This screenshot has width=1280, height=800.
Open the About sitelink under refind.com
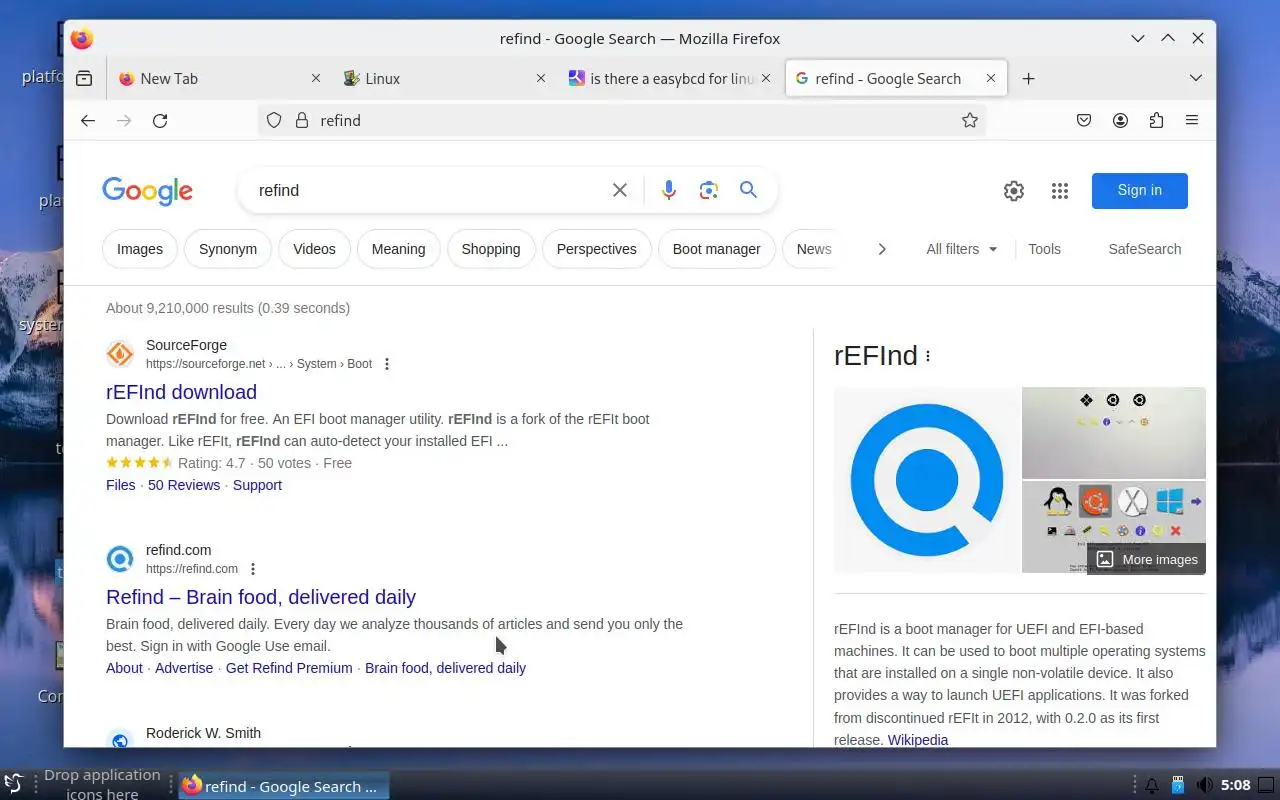[x=124, y=668]
